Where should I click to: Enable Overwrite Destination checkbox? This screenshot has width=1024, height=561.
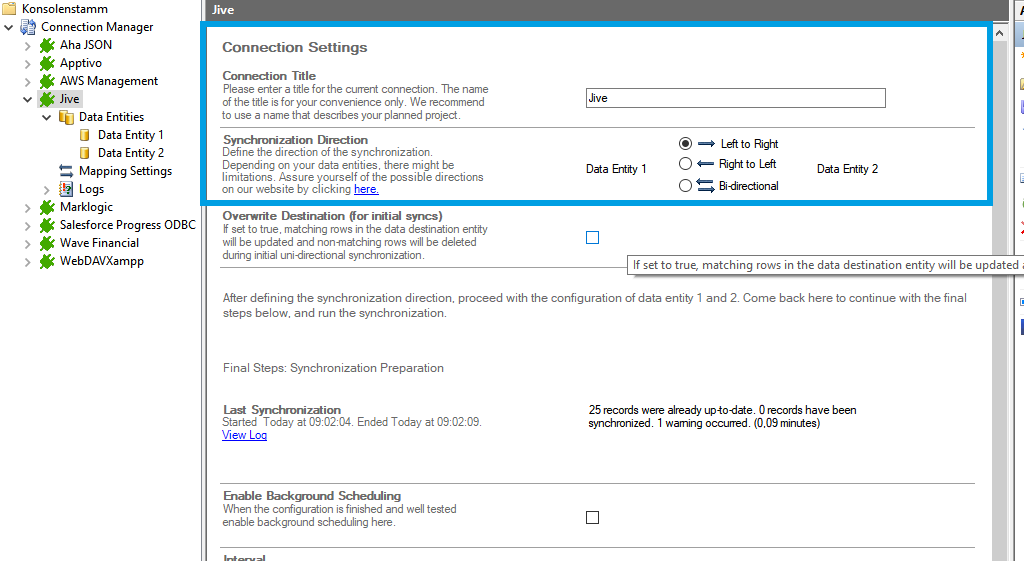pos(593,238)
